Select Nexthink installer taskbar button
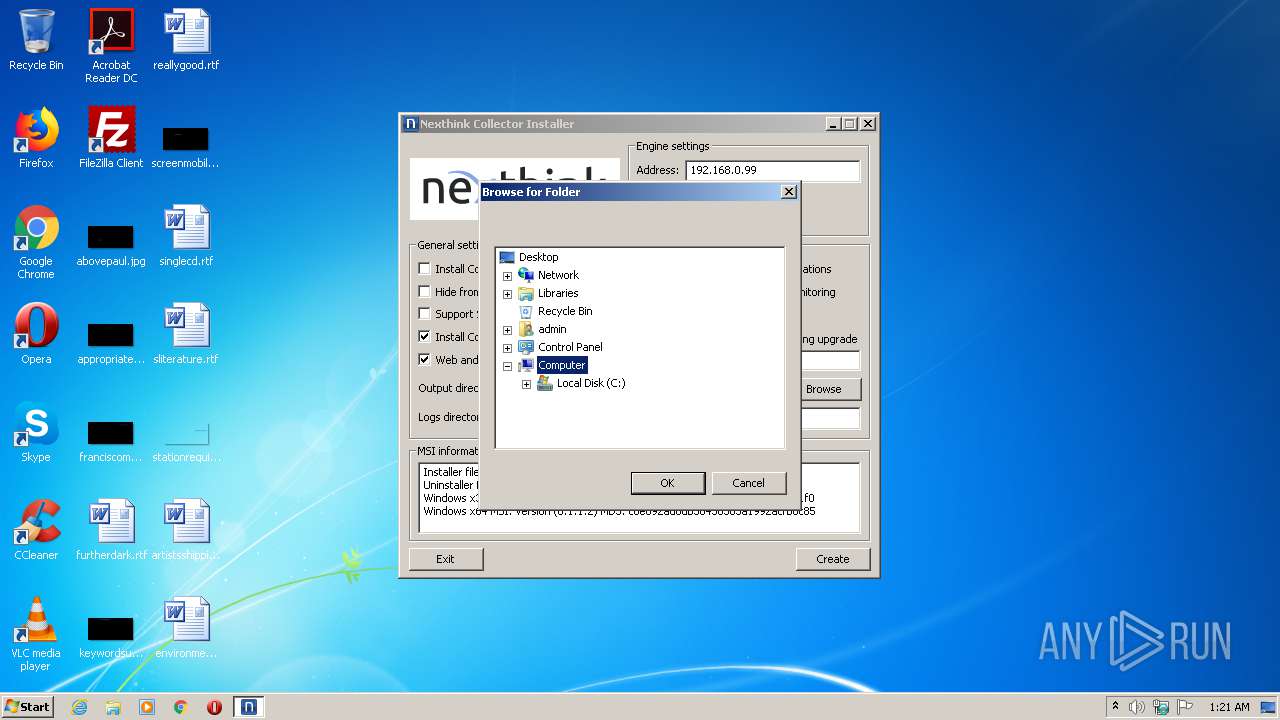Screen dimensions: 1280x720 (248, 707)
